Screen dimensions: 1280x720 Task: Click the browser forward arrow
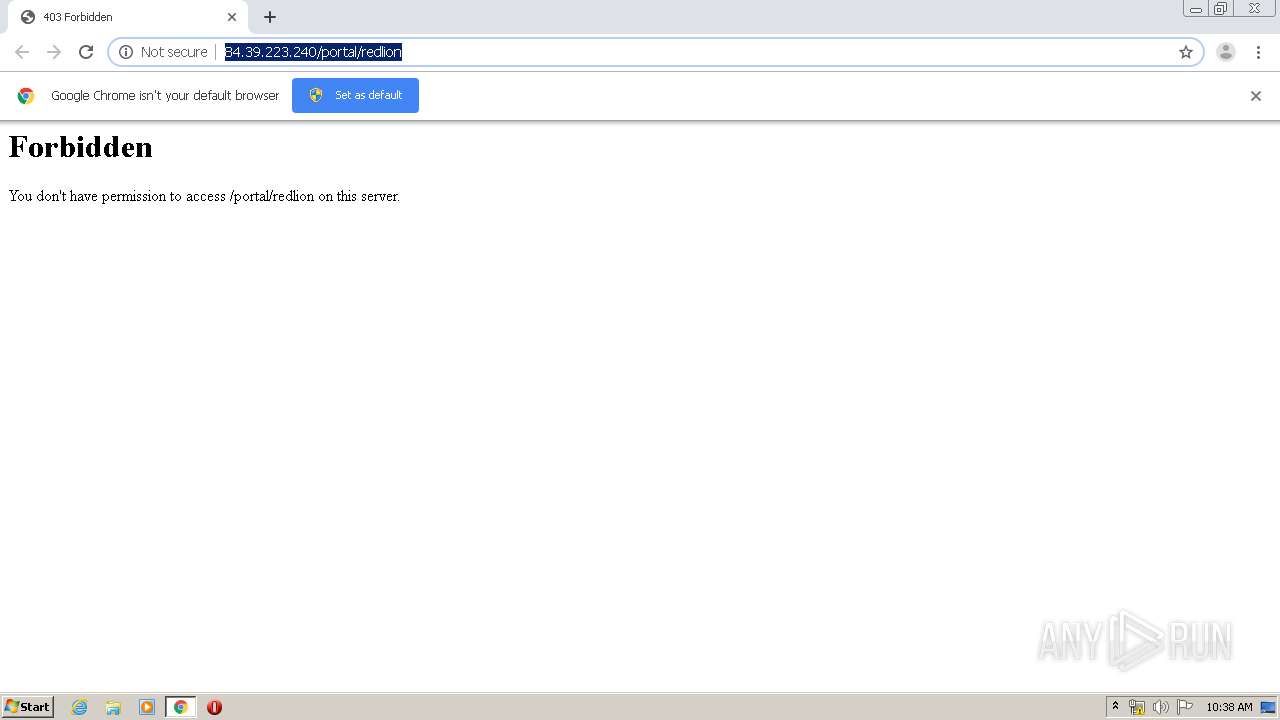point(54,52)
